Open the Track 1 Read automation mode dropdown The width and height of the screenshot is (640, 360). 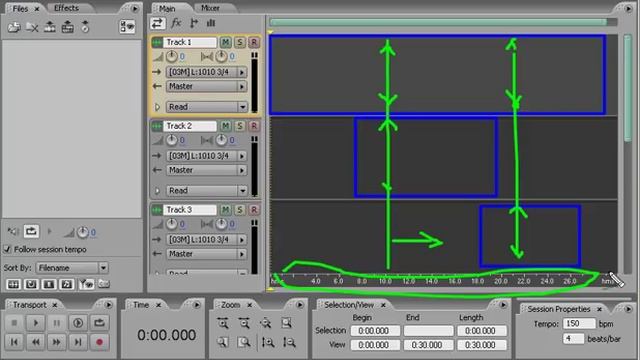click(x=207, y=107)
